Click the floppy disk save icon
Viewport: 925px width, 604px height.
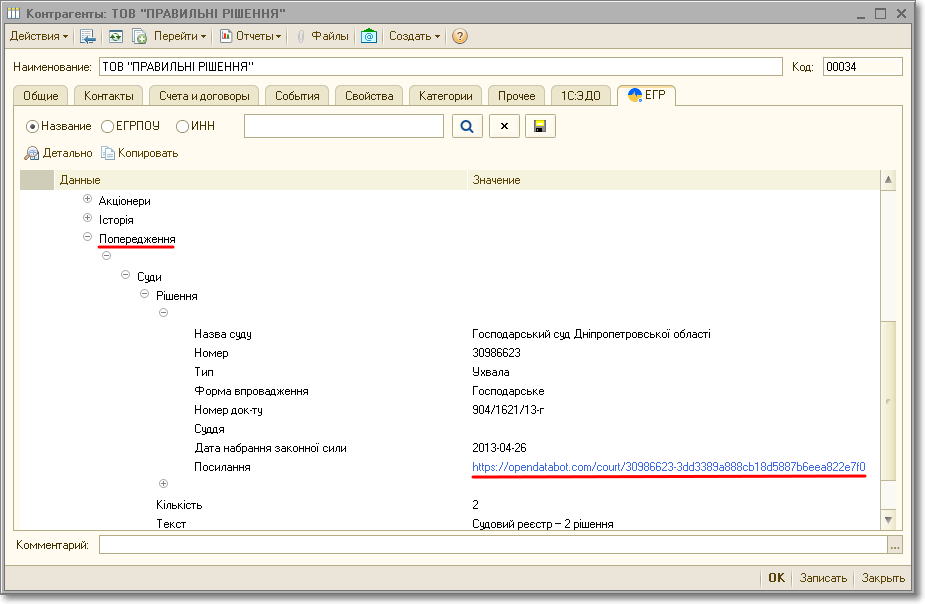540,126
